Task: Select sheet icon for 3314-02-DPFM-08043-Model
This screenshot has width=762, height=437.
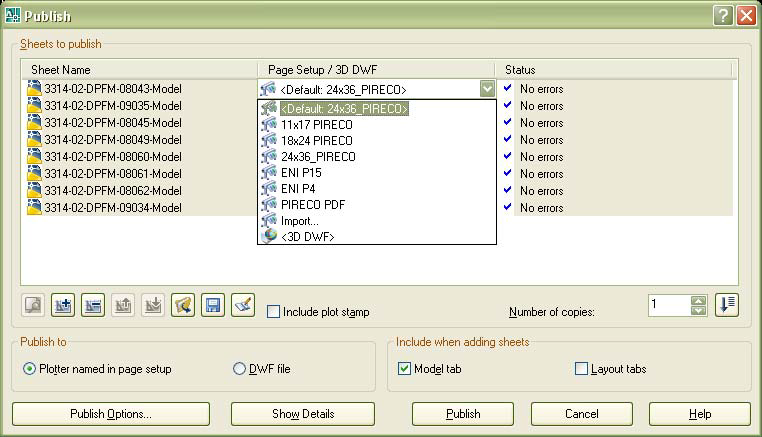Action: (x=34, y=88)
